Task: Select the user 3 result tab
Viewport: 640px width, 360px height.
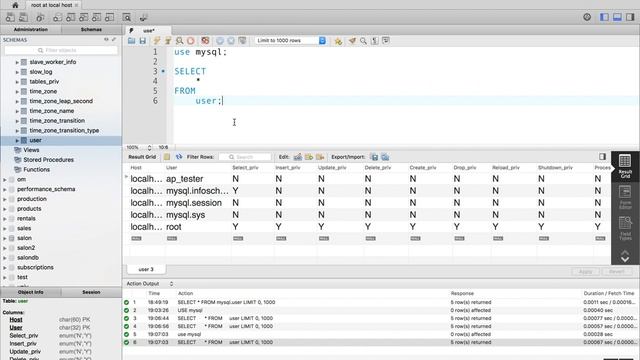Action: 146,269
